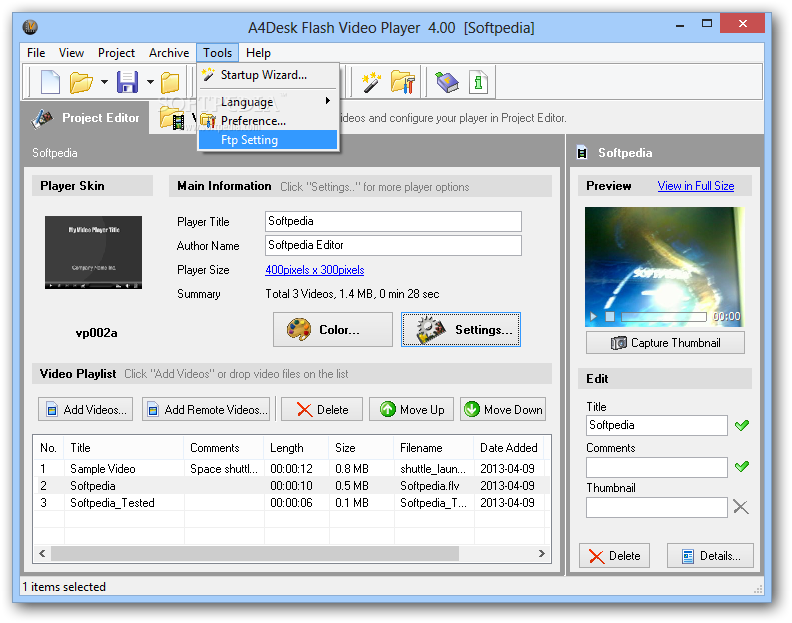Click the Move Up button

[411, 409]
